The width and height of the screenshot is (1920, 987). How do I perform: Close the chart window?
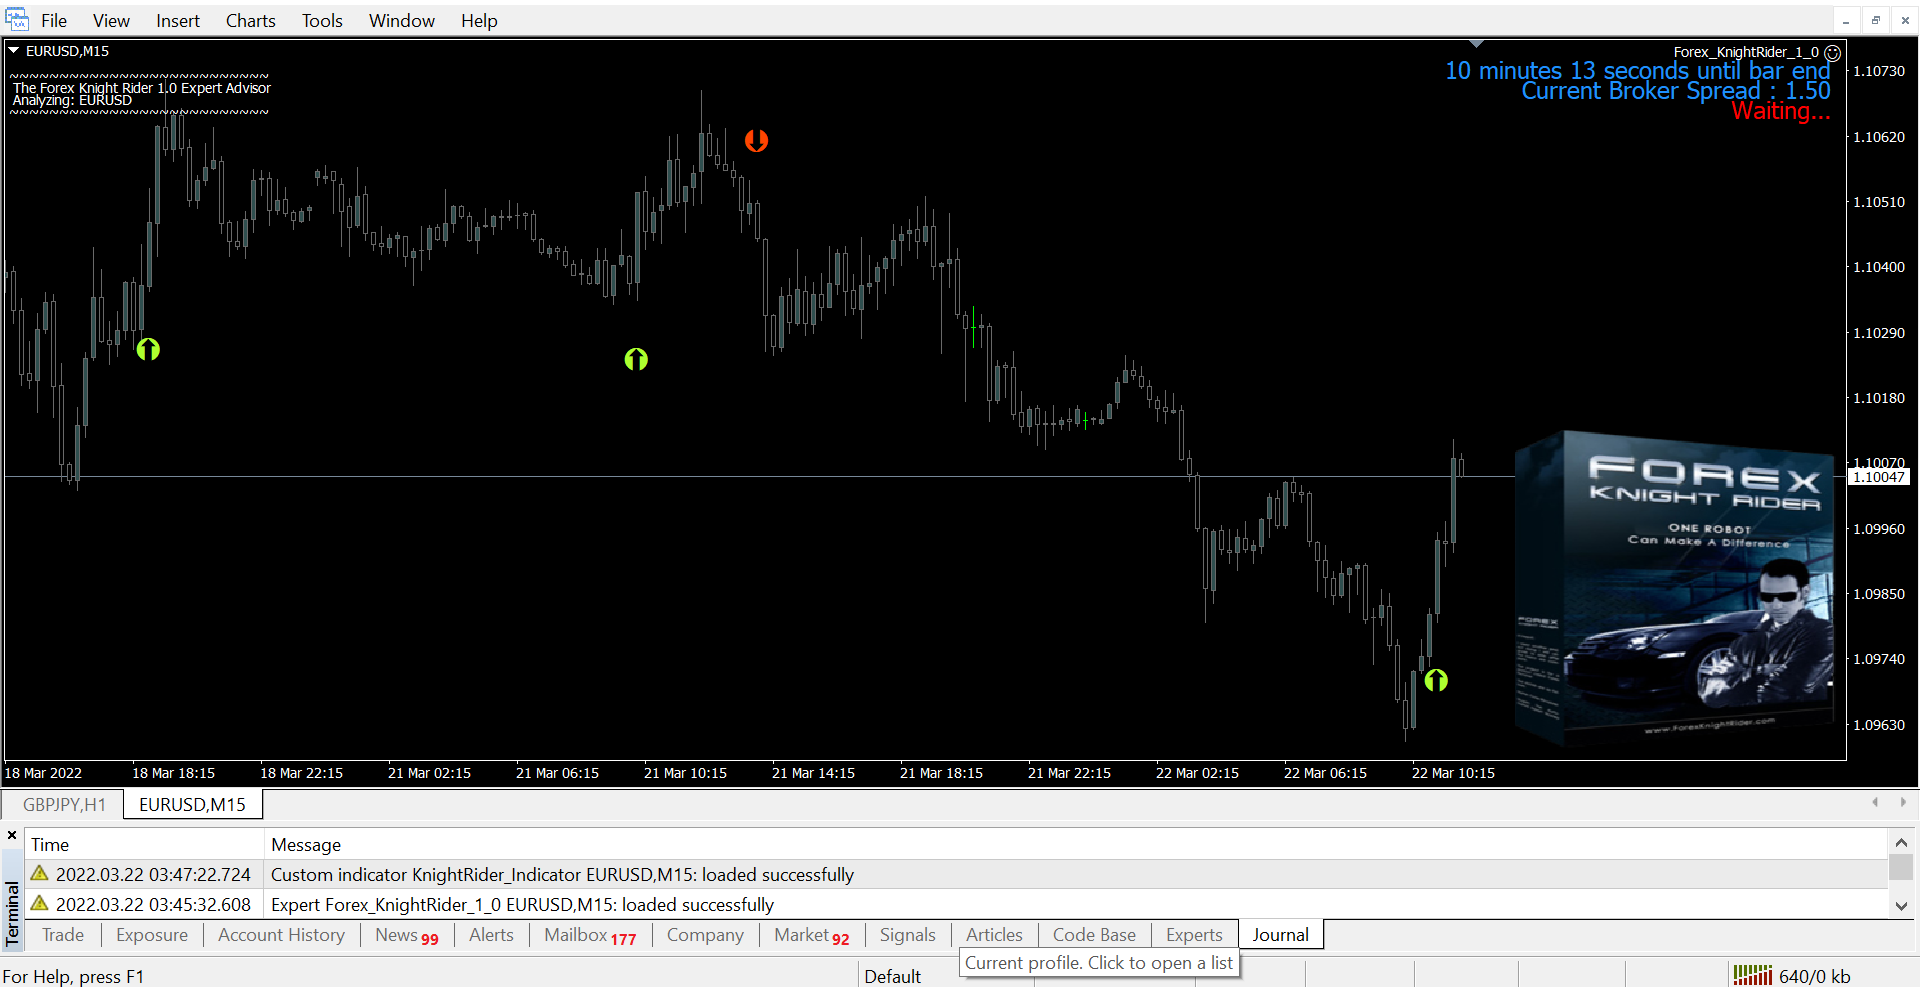point(1905,21)
